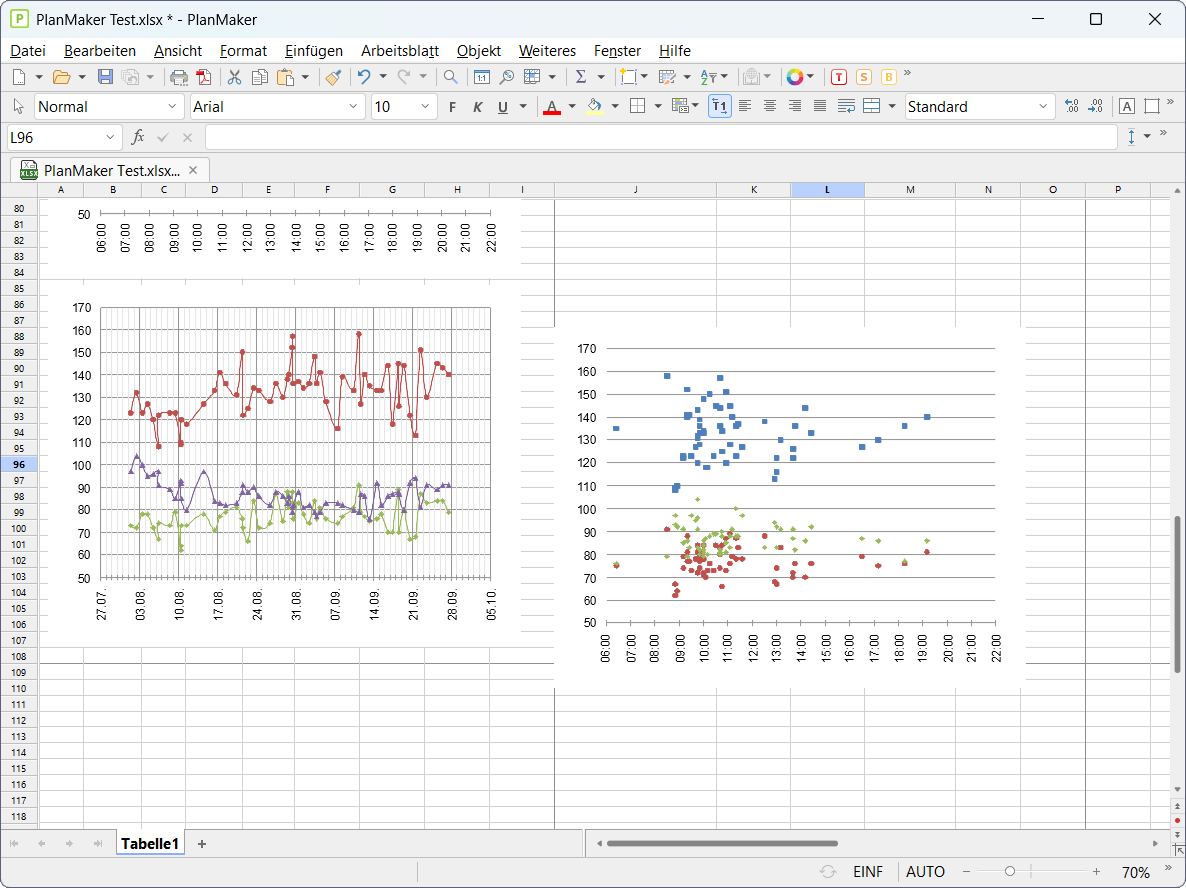This screenshot has height=888, width=1186.
Task: Open the Arbeitsblatt menu
Action: pyautogui.click(x=400, y=51)
